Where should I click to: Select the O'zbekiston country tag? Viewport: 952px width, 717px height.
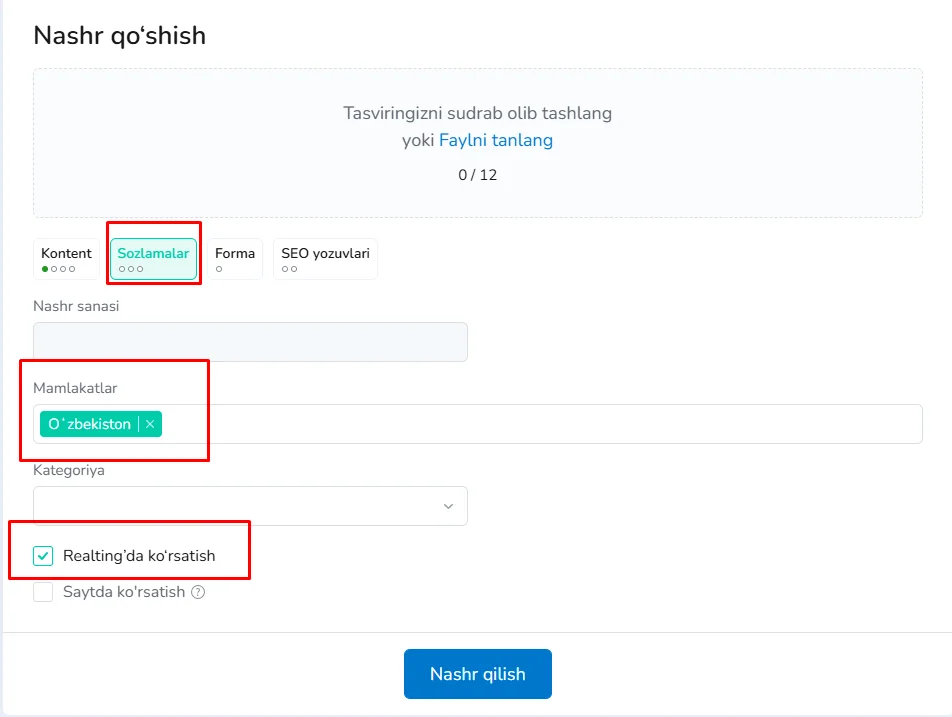(92, 423)
